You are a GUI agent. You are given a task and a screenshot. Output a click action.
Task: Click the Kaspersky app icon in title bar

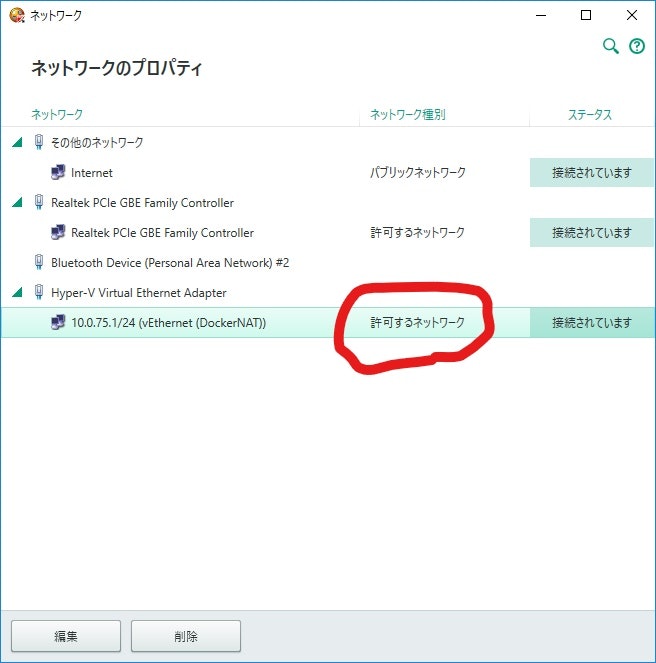click(17, 15)
